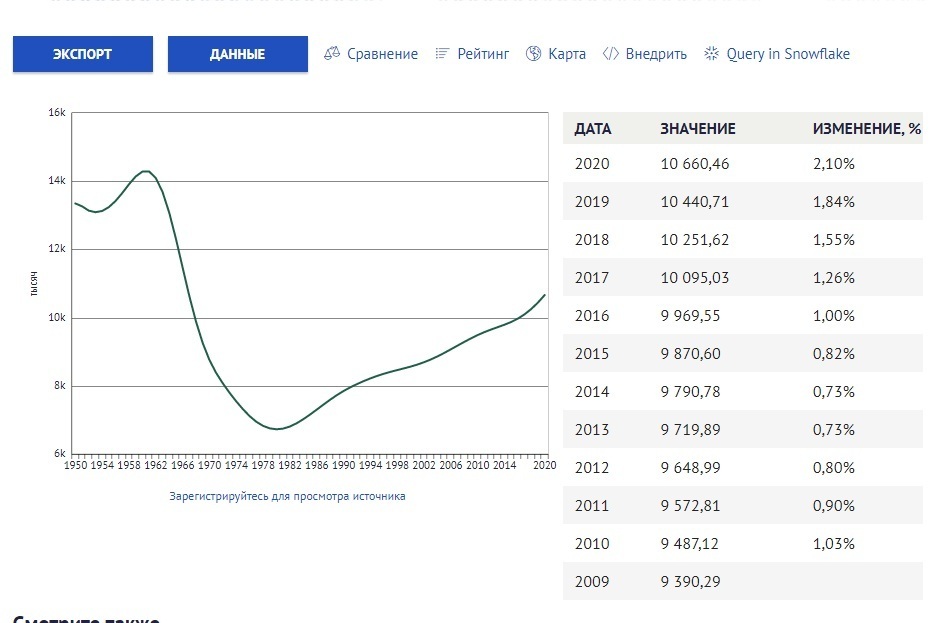Open the registration link under the chart
This screenshot has height=623, width=931.
(x=287, y=496)
